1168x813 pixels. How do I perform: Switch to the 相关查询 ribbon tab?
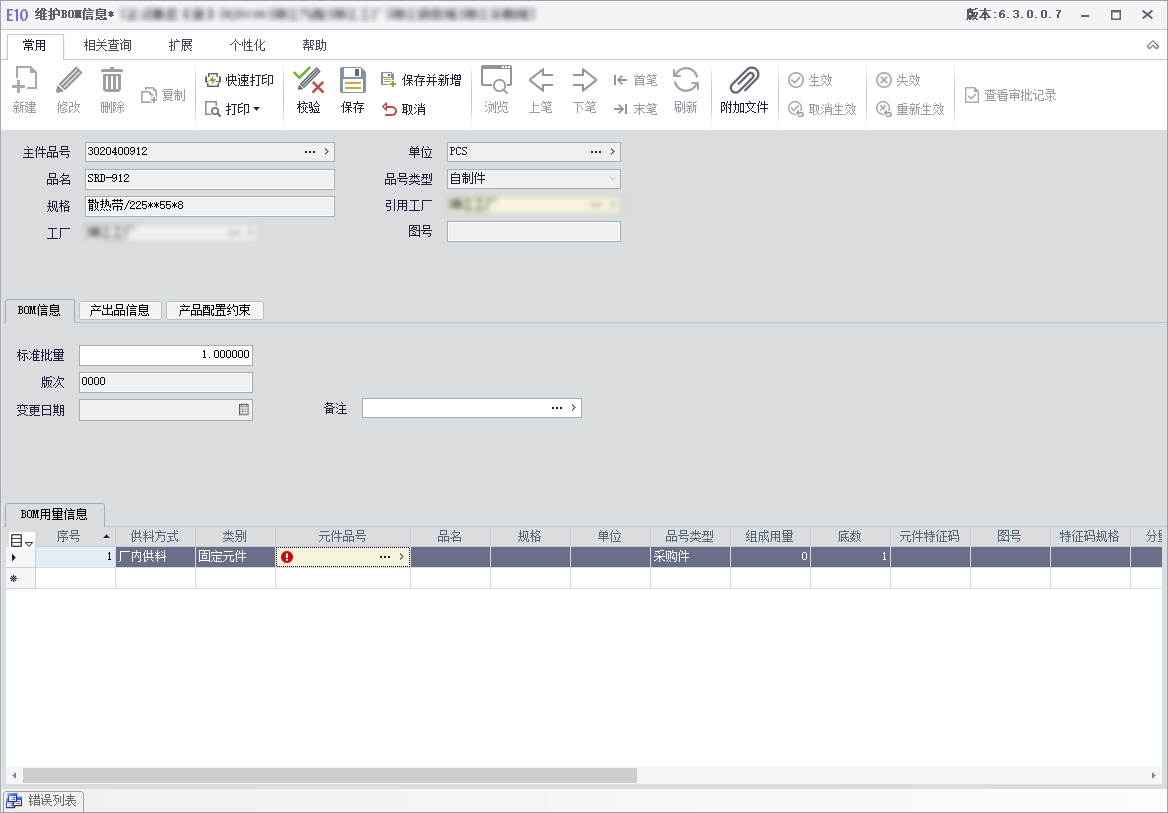(107, 45)
